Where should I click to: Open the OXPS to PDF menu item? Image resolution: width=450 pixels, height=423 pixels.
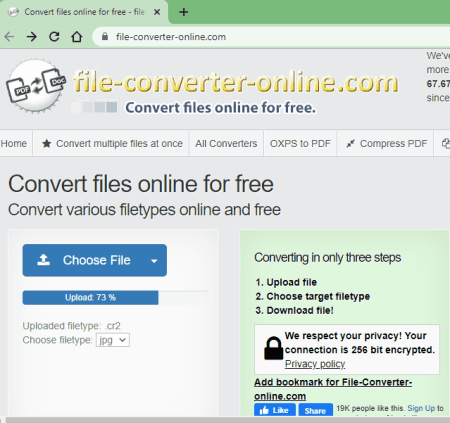[300, 144]
